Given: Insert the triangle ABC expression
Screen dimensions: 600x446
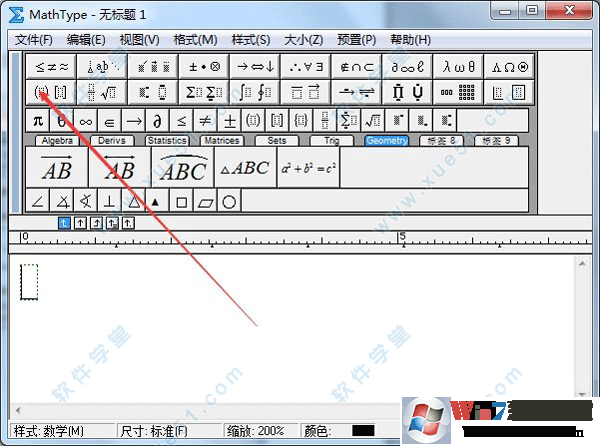Looking at the screenshot, I should click(x=246, y=167).
